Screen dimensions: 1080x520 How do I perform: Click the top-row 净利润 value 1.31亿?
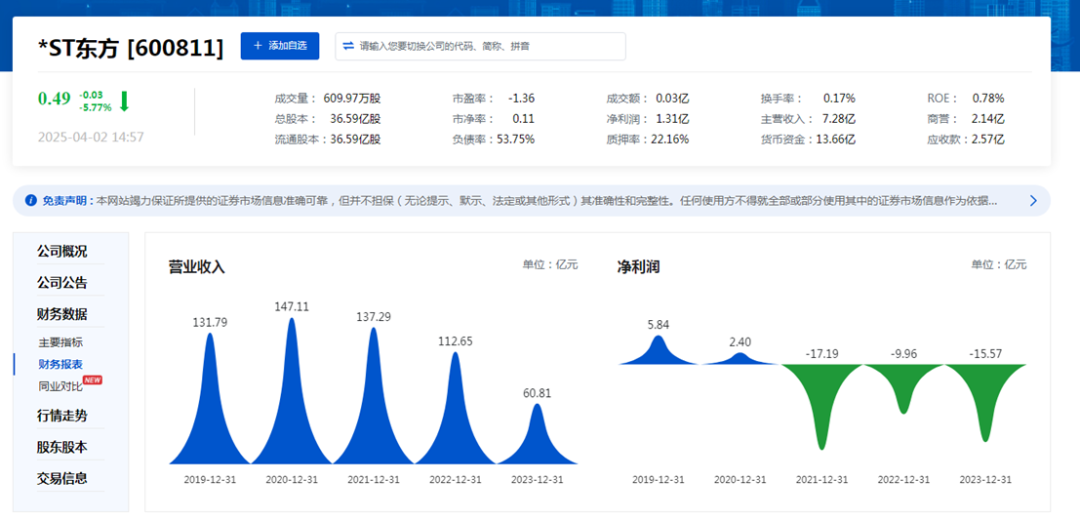coord(672,118)
